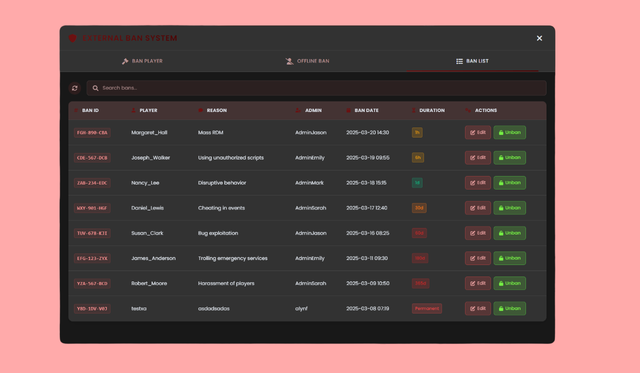Click the calendar icon beside Ban Date header
This screenshot has width=640, height=373.
[349, 111]
